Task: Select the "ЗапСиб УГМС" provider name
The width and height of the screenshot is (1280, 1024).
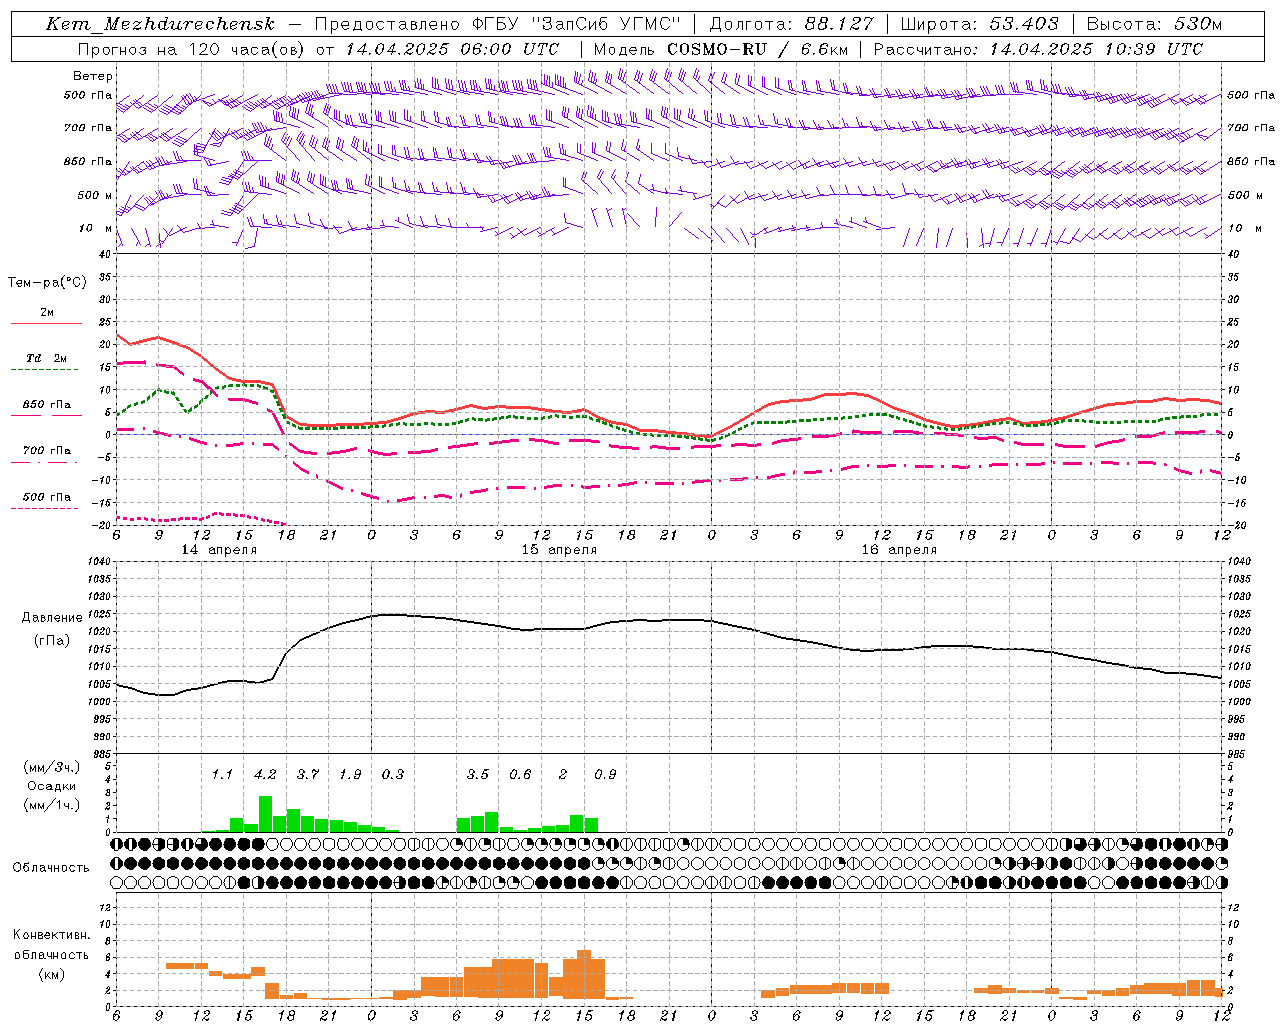Action: pyautogui.click(x=605, y=24)
